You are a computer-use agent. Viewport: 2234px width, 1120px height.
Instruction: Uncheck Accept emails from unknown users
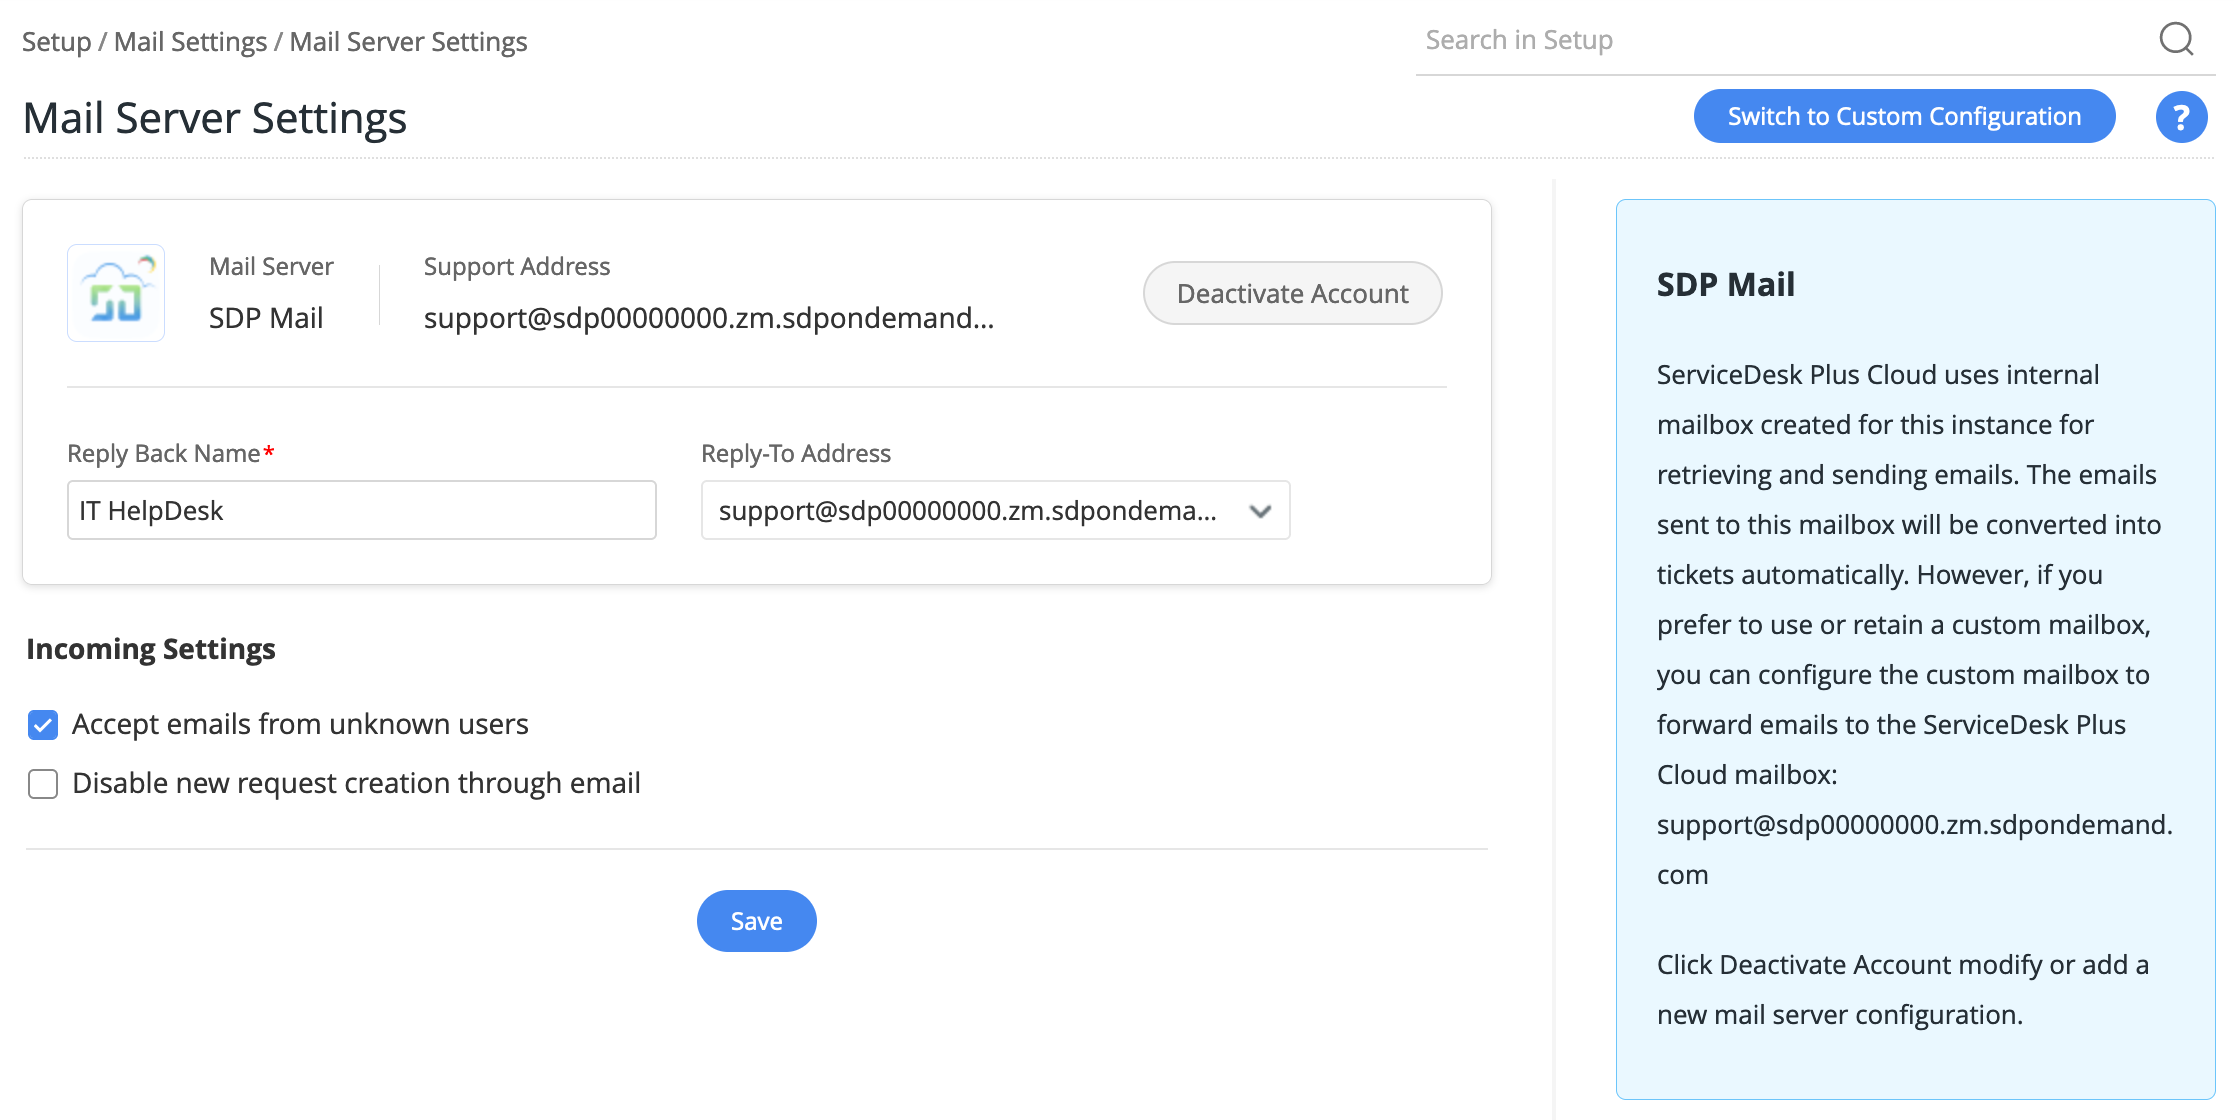point(43,725)
